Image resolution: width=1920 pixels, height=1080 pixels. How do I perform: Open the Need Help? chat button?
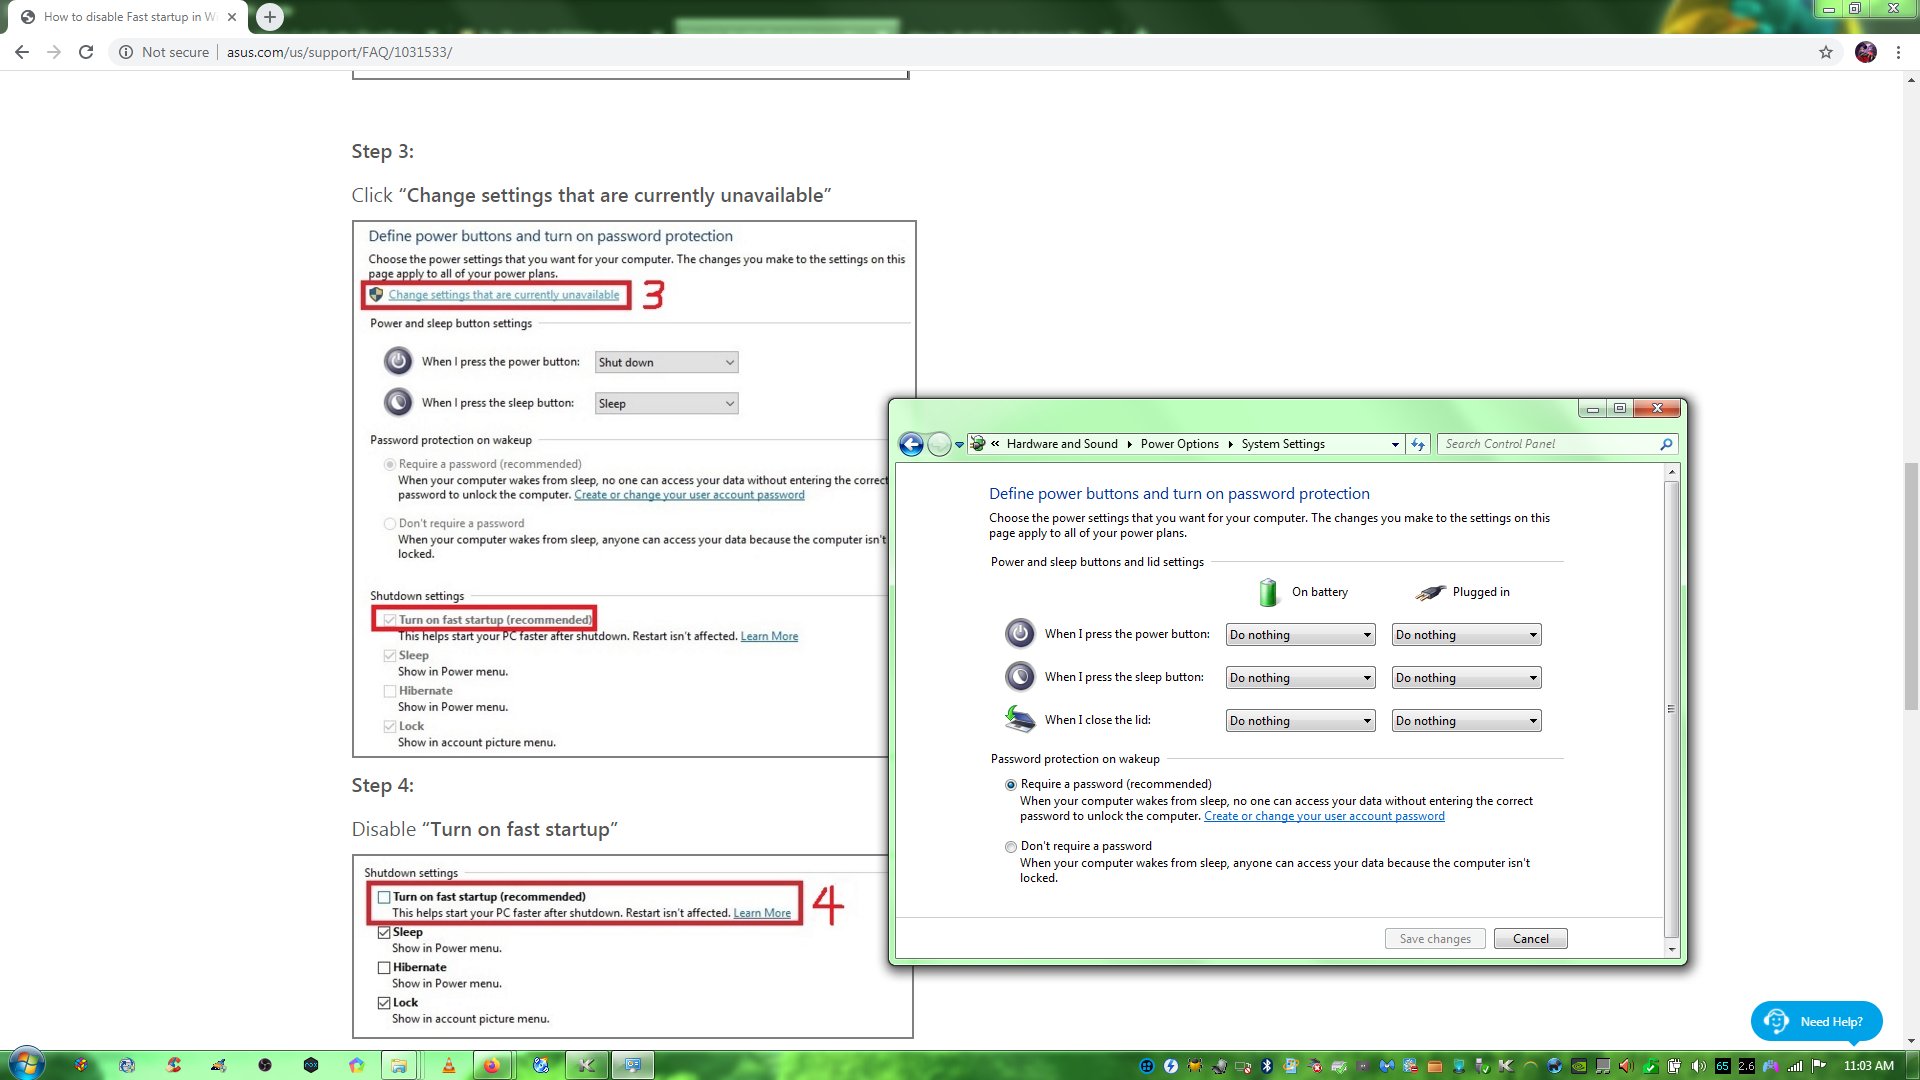click(x=1816, y=1021)
